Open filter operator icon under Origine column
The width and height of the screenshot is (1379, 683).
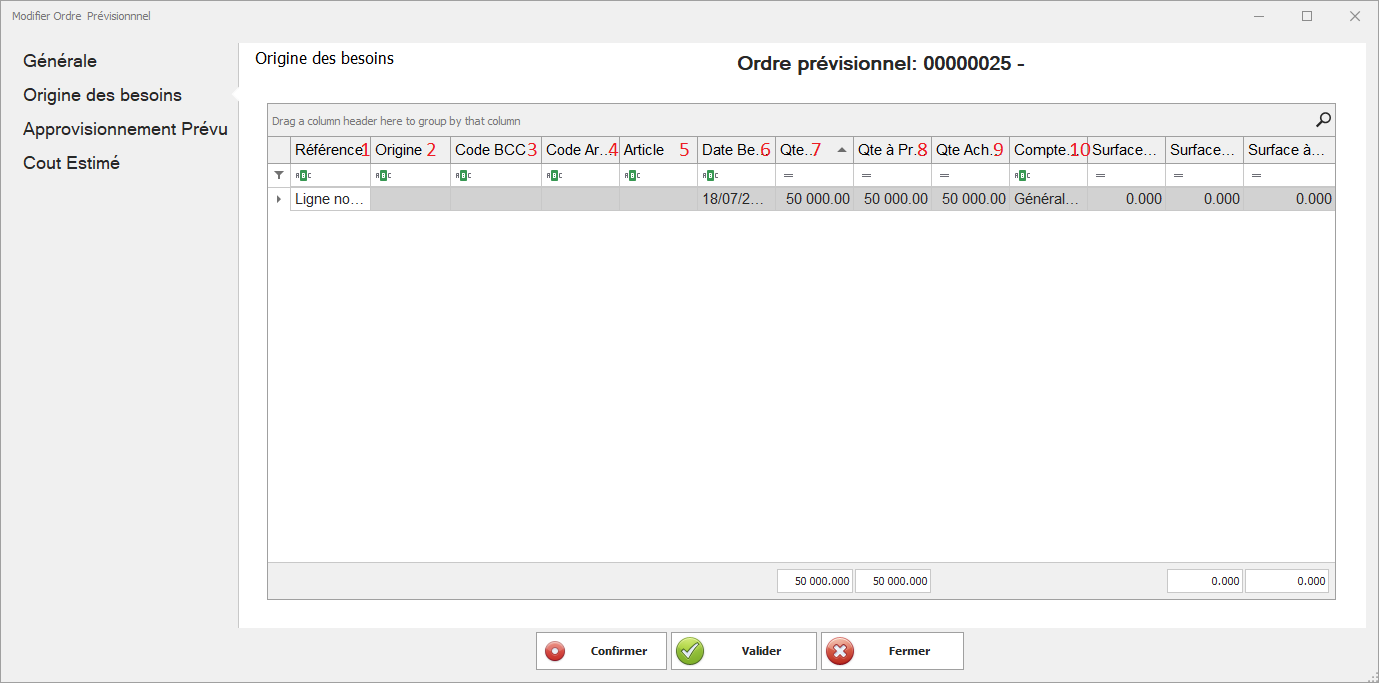click(x=382, y=175)
